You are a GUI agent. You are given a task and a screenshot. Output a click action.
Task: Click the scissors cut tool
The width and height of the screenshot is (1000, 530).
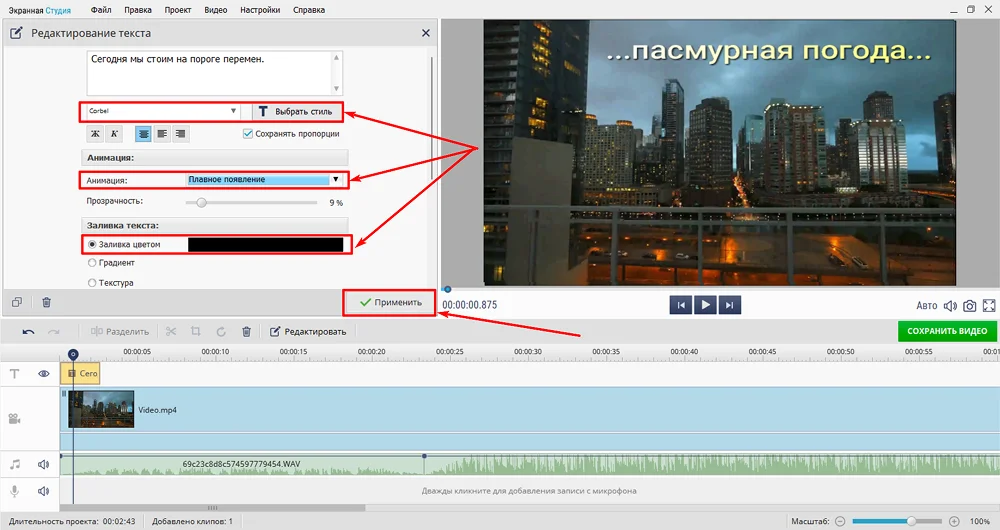pyautogui.click(x=171, y=332)
